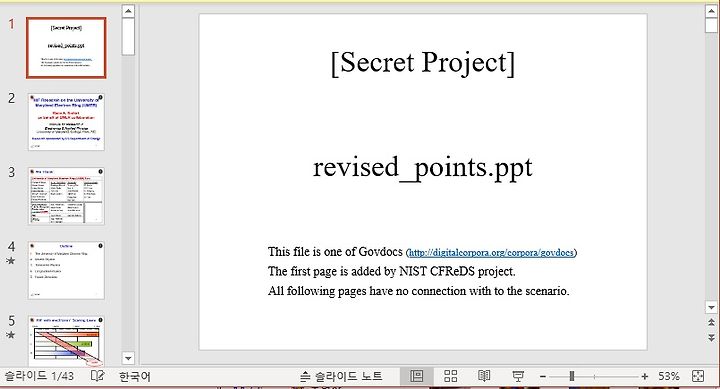Fit slide to current window icon
Viewport: 720px width, 389px height.
698,377
